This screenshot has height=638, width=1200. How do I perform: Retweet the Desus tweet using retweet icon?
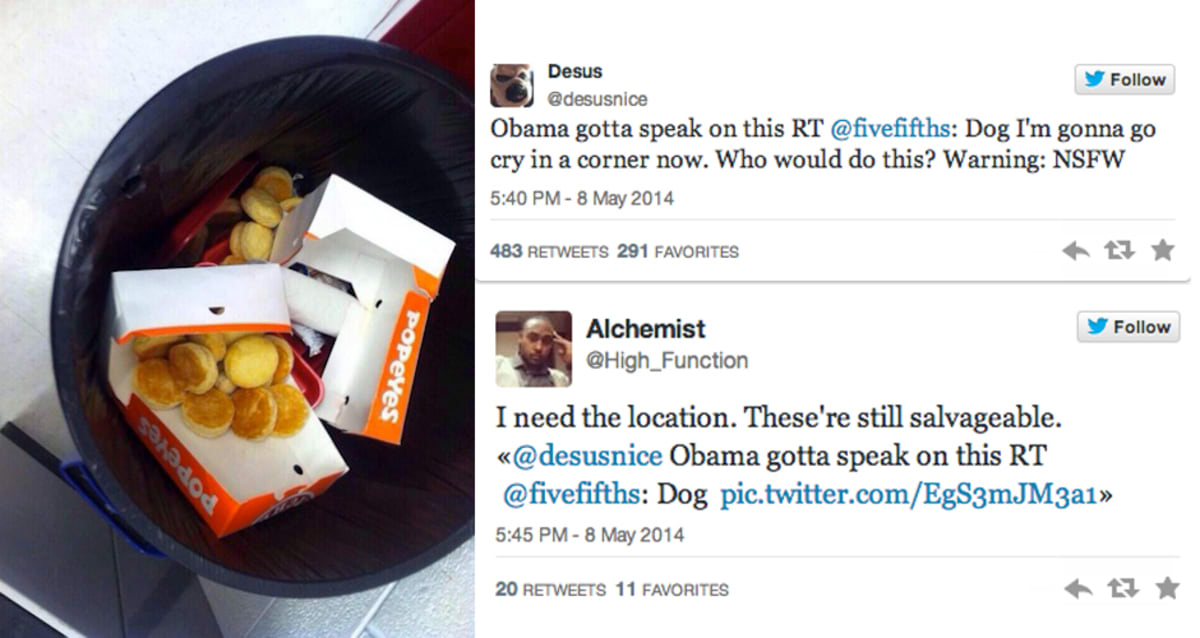(x=1120, y=251)
